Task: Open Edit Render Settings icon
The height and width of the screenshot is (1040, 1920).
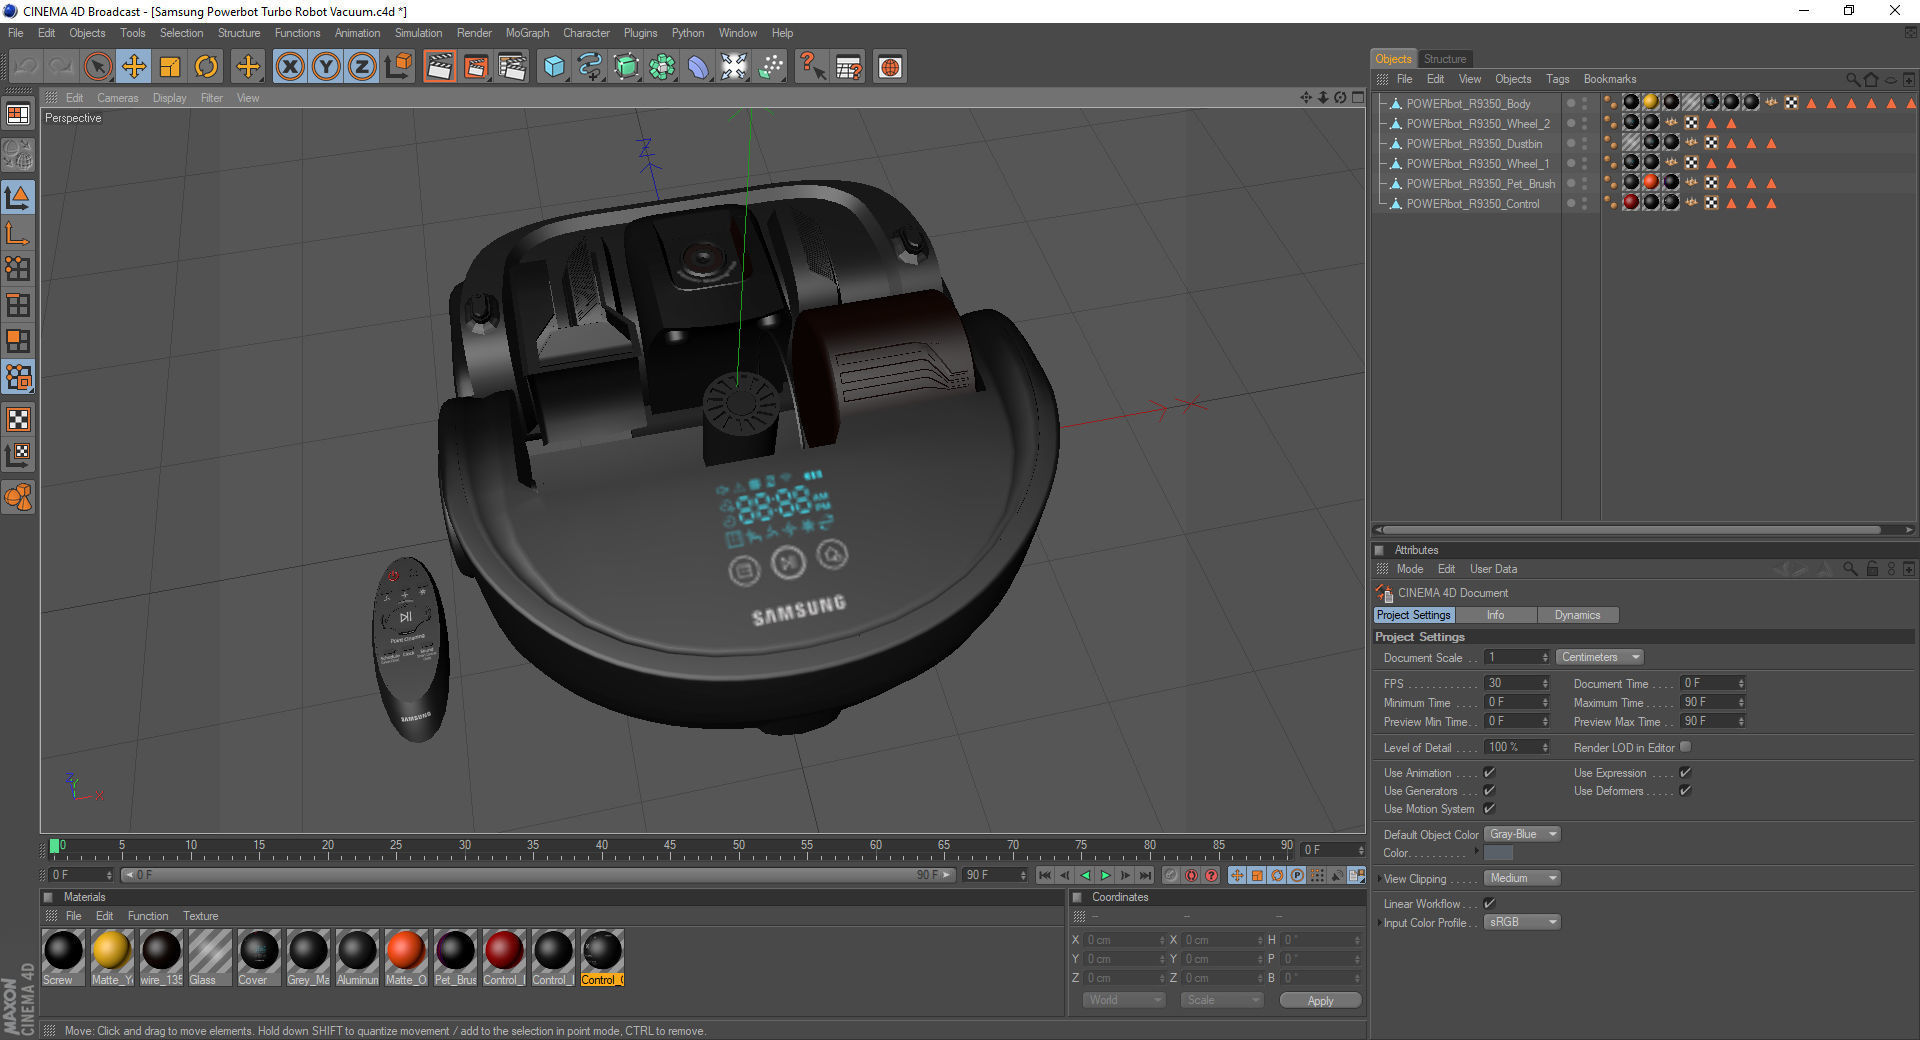Action: click(x=512, y=67)
